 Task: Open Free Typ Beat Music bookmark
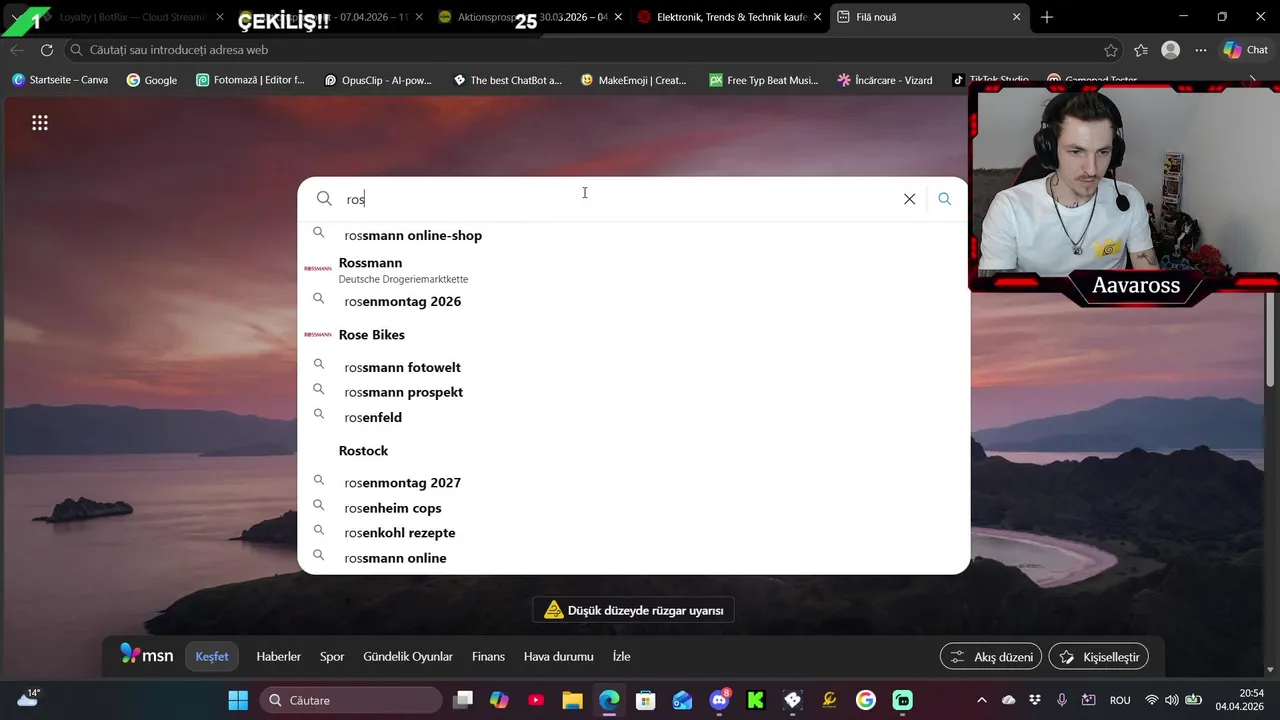(764, 80)
